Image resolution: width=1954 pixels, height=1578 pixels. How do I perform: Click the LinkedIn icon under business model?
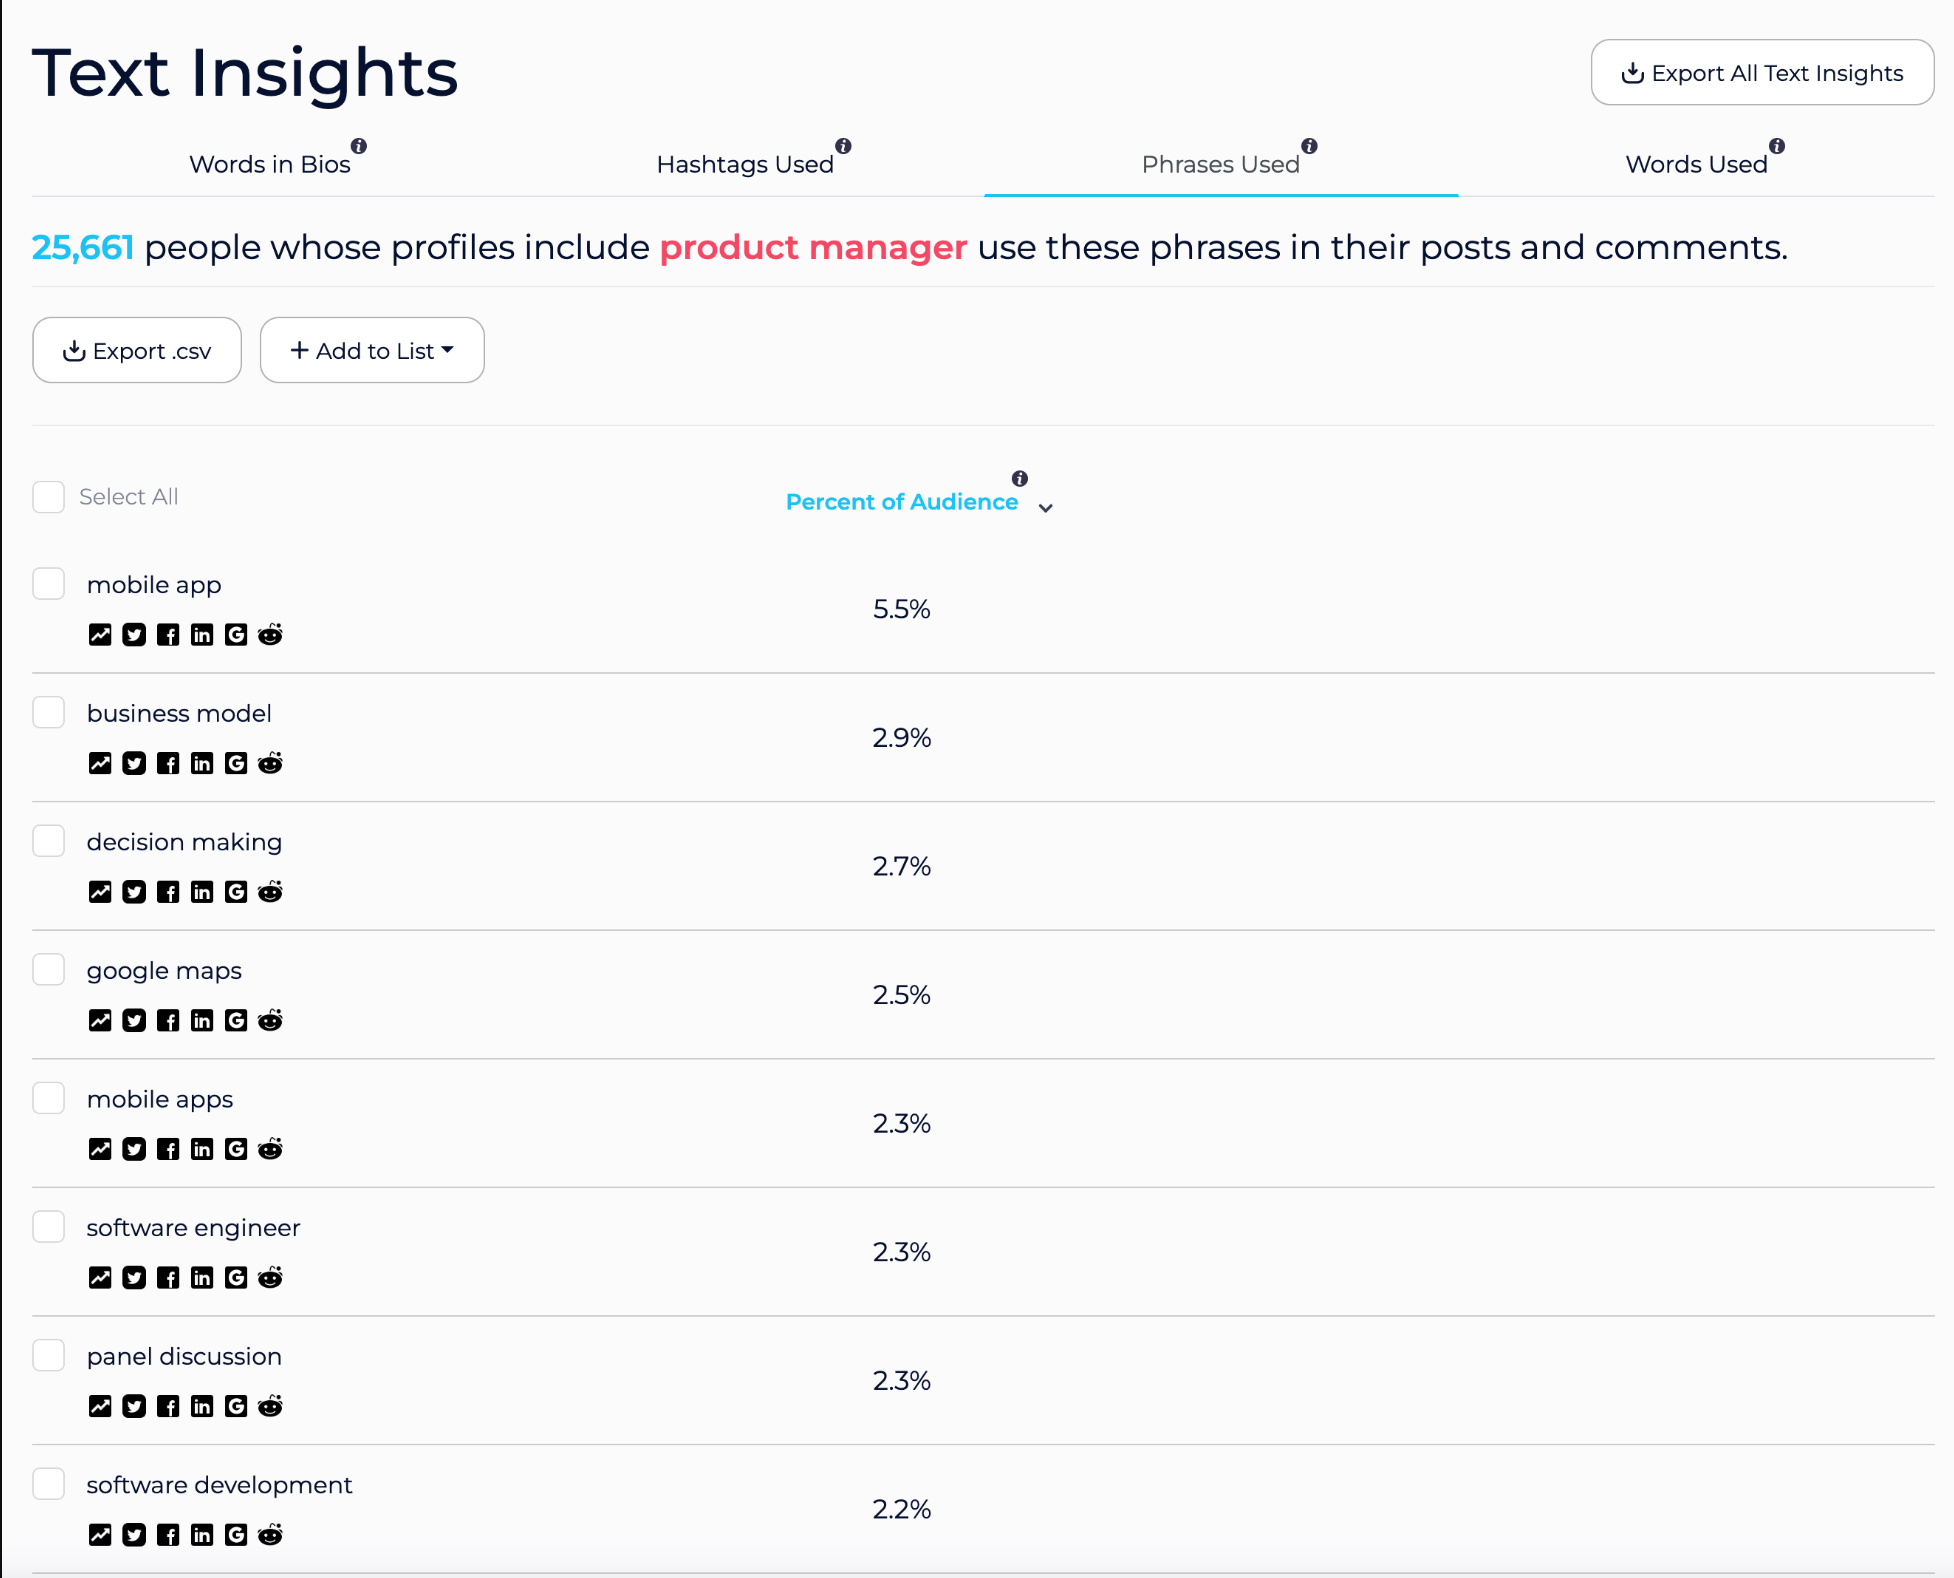[x=202, y=764]
